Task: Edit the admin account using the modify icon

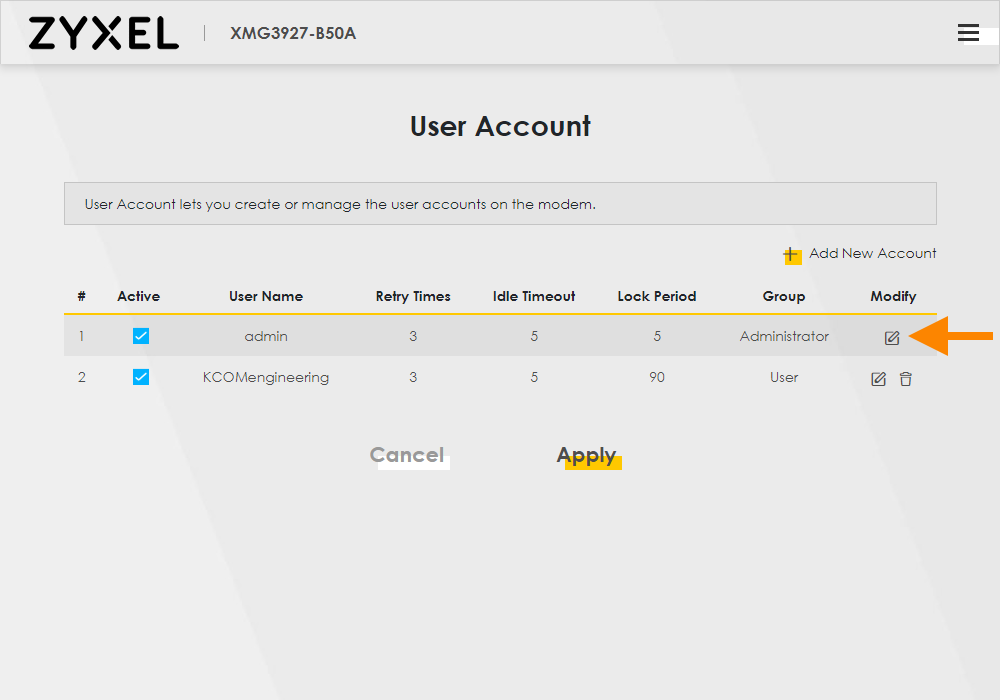Action: click(x=892, y=337)
